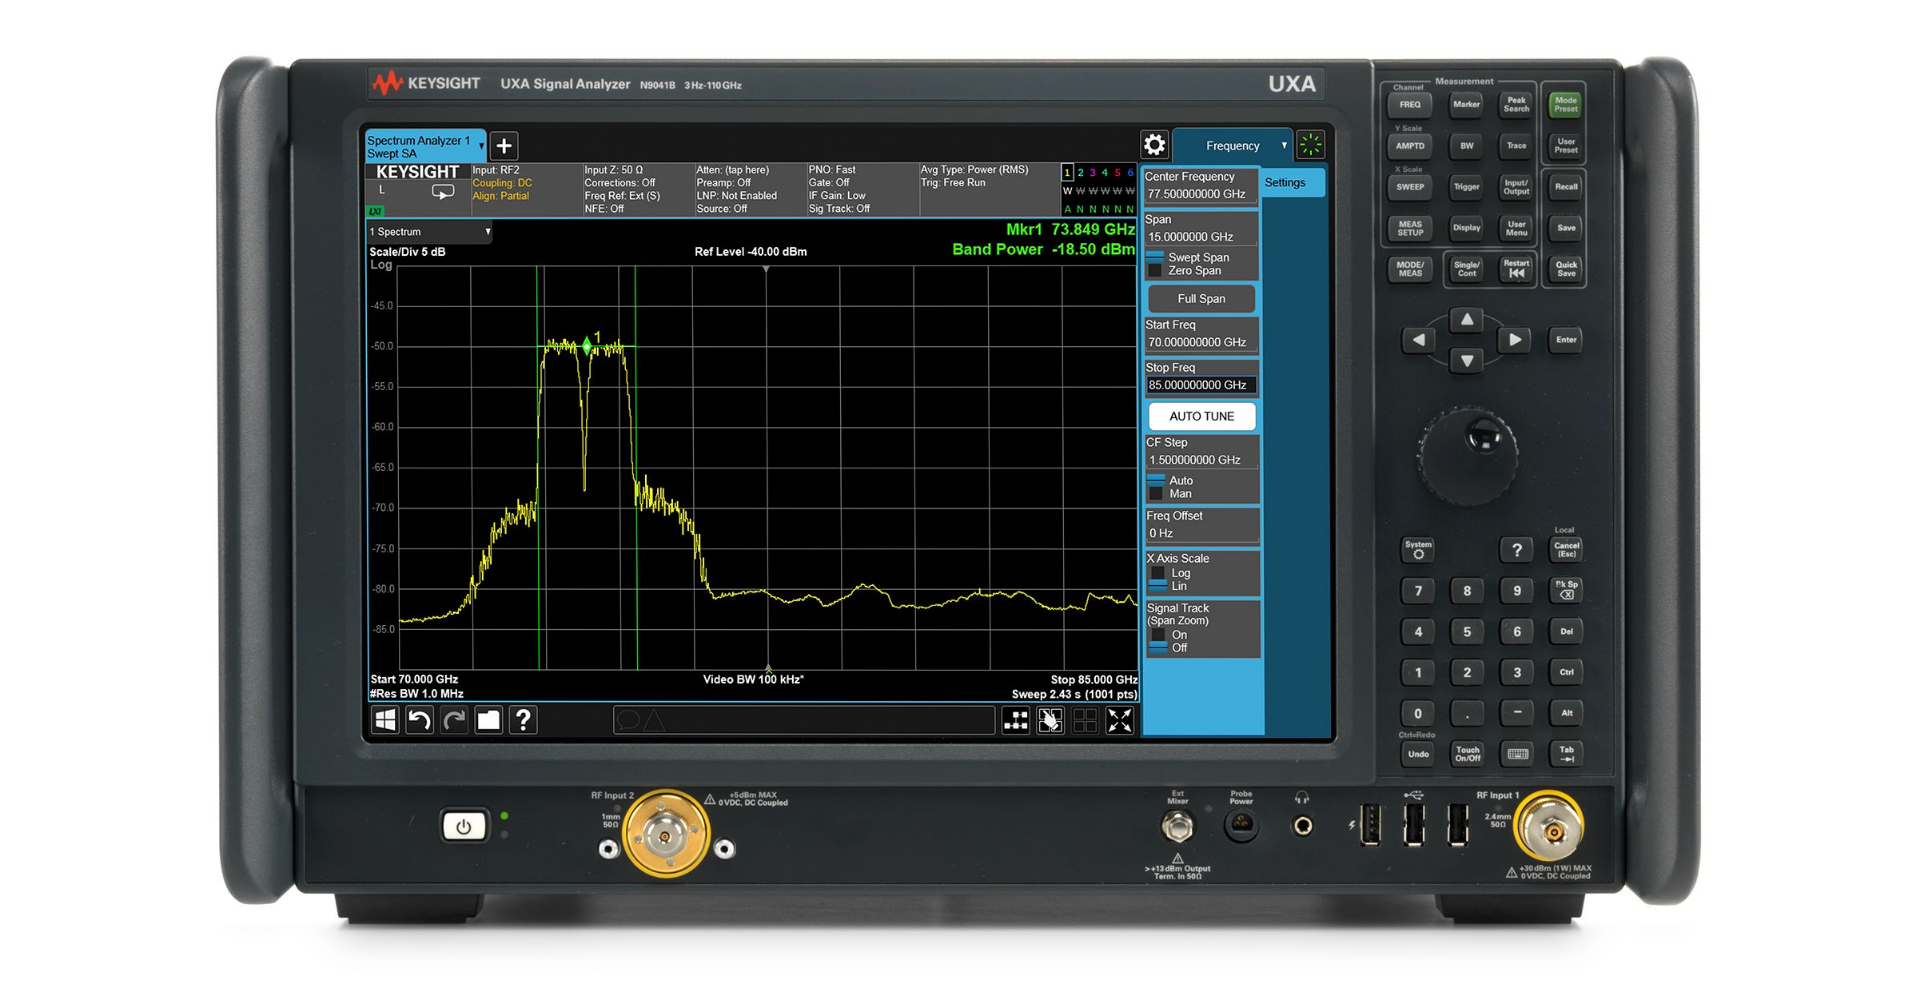The height and width of the screenshot is (984, 1920).
Task: Toggle the Touch On/Off hardkey
Action: pos(1467,754)
